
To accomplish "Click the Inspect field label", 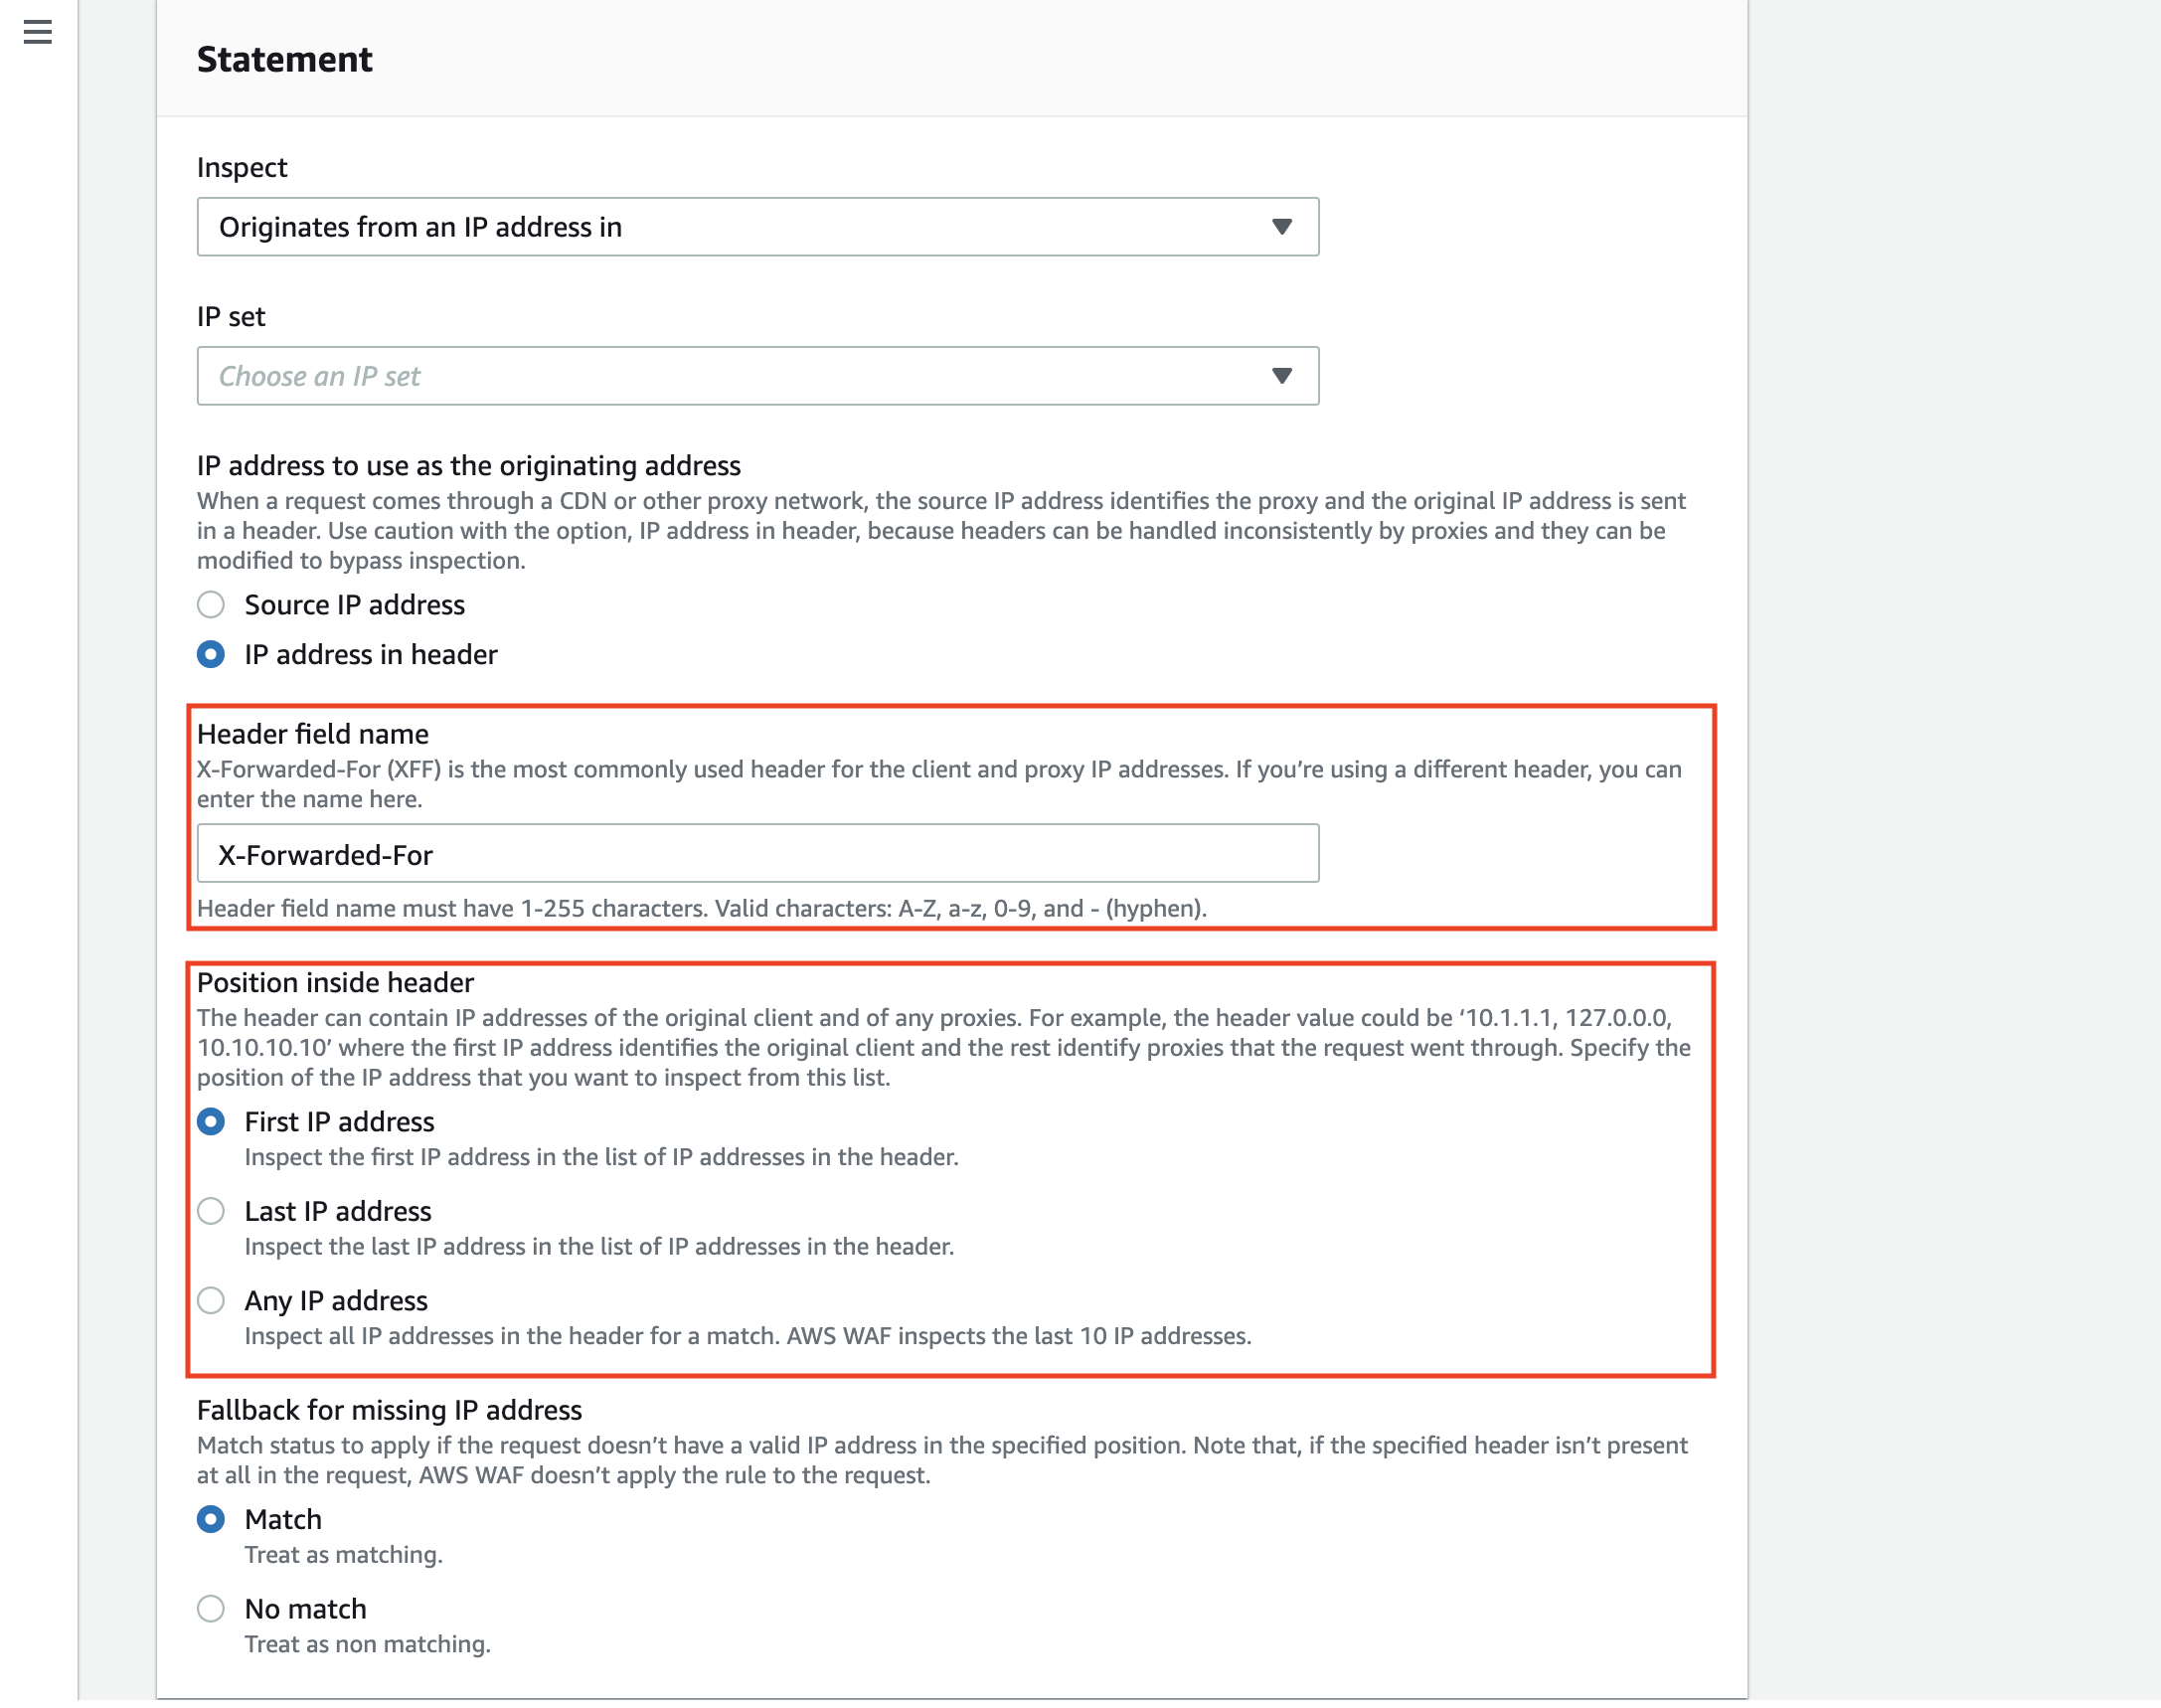I will 242,167.
